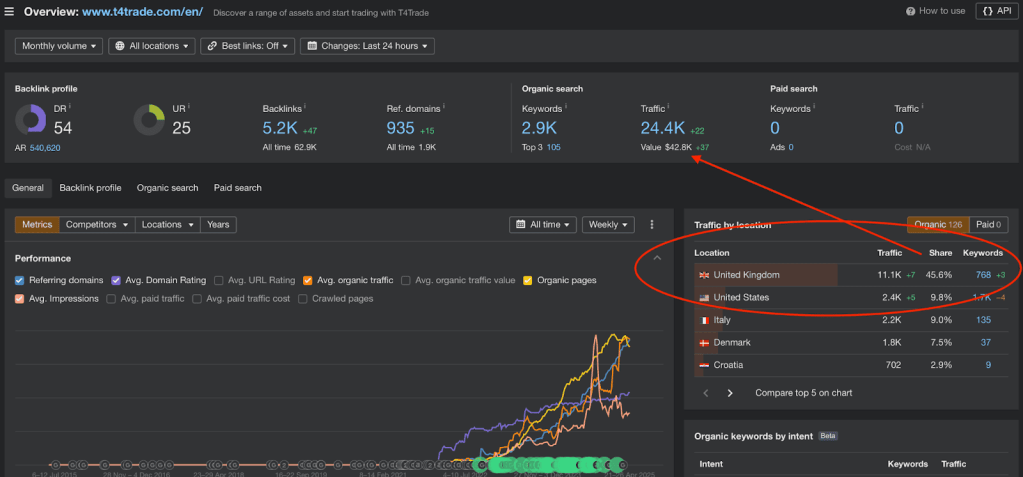
Task: Click the Denmark flag icon
Action: coord(704,343)
